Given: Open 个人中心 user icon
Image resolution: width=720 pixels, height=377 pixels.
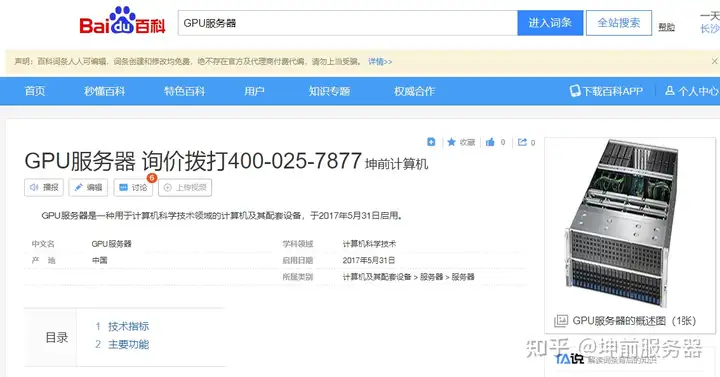Looking at the screenshot, I should click(670, 90).
